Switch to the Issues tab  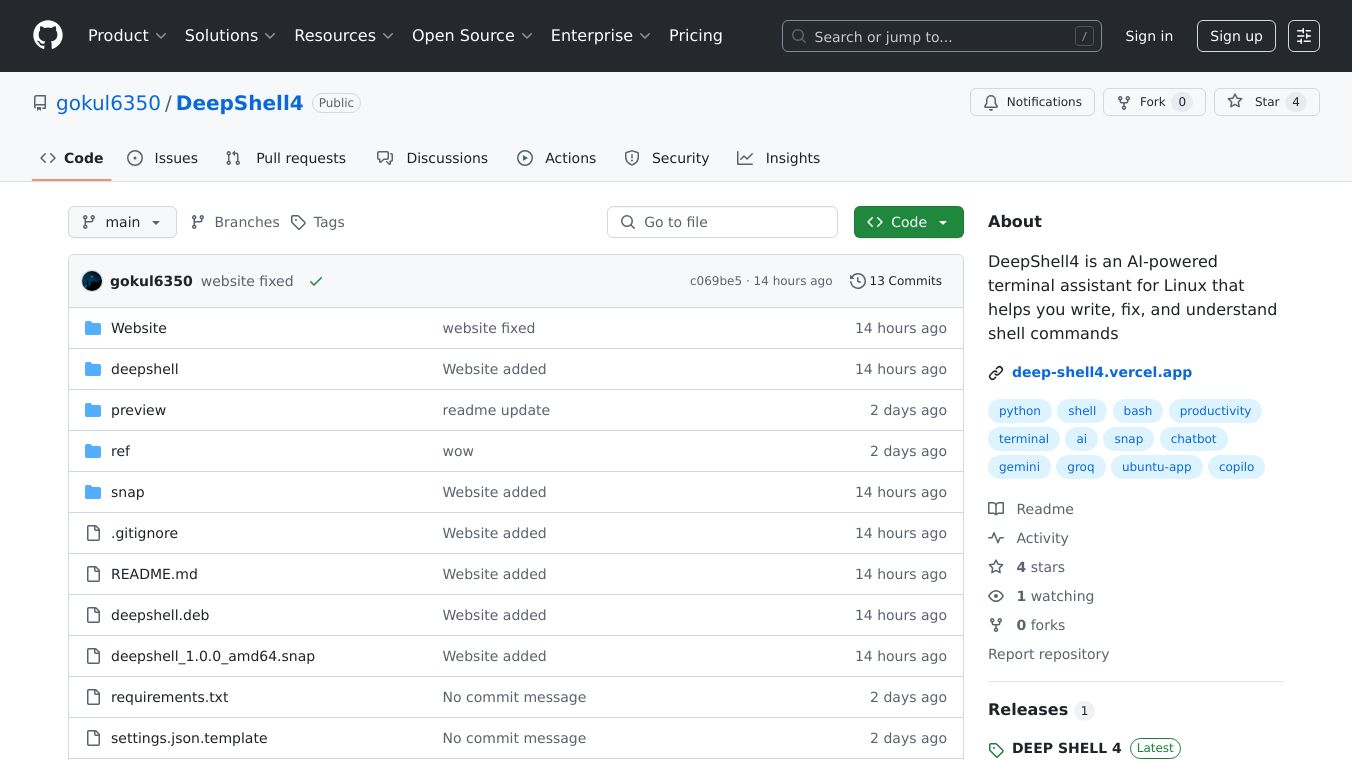pos(163,158)
